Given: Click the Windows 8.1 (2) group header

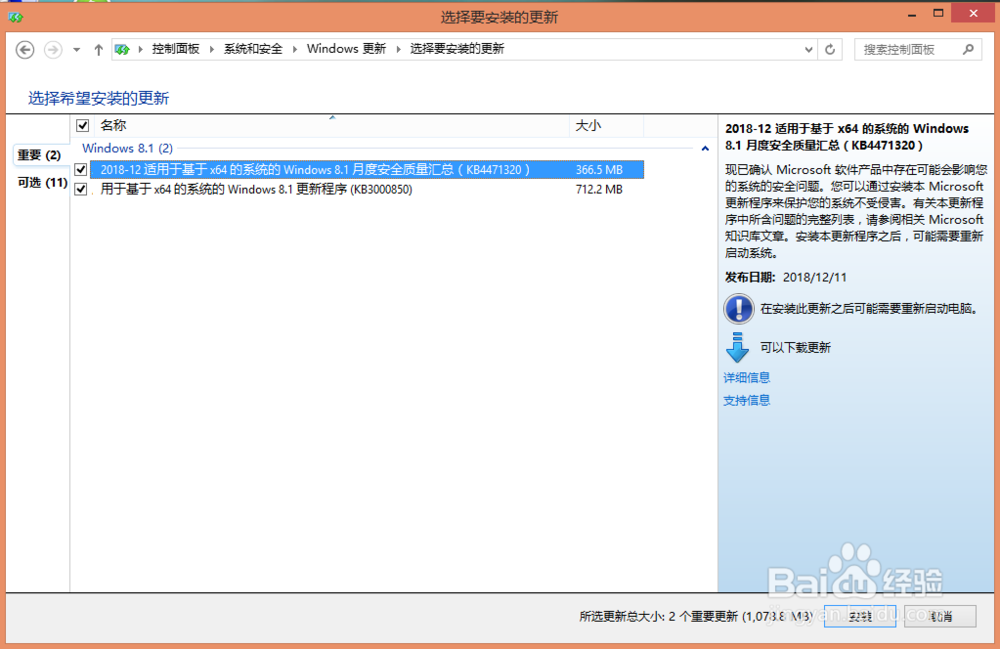Looking at the screenshot, I should 128,149.
